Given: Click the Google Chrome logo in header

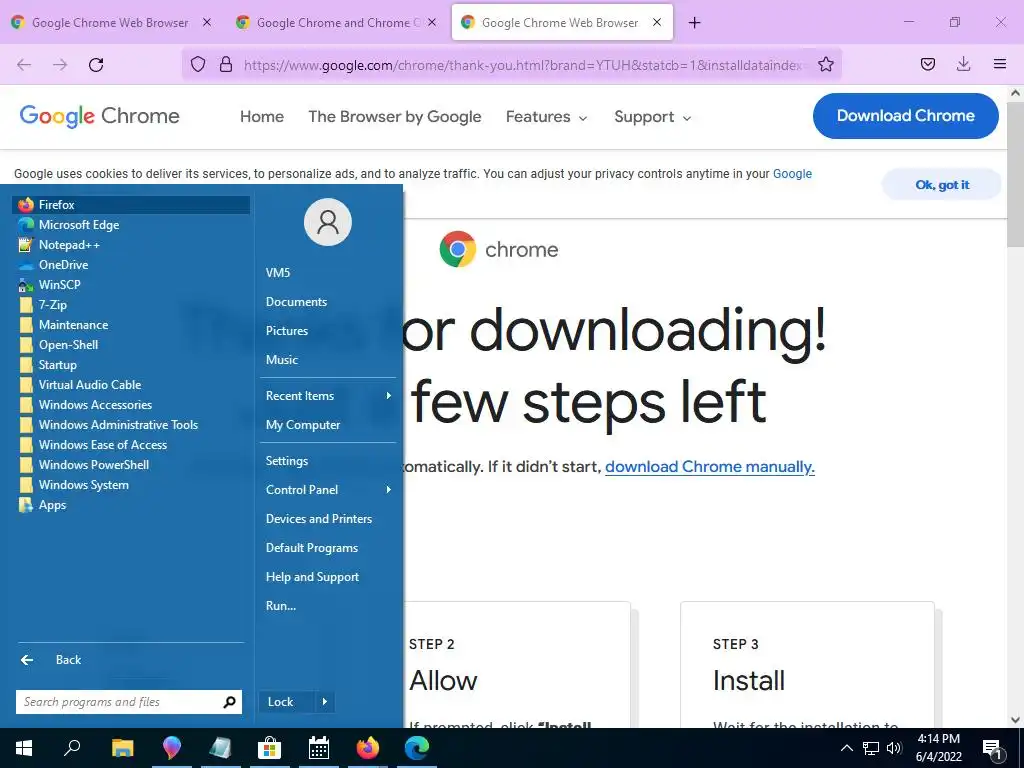Looking at the screenshot, I should [99, 116].
